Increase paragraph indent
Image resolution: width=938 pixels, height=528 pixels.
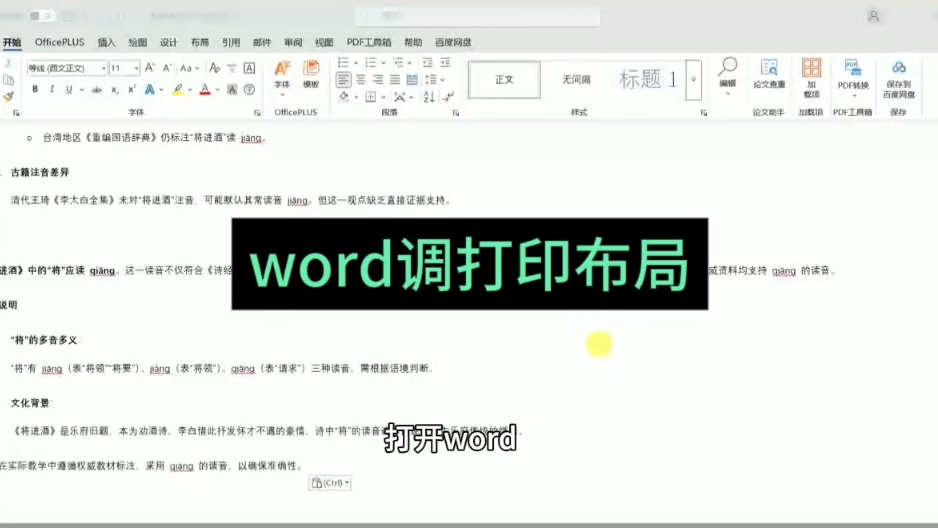(x=445, y=62)
